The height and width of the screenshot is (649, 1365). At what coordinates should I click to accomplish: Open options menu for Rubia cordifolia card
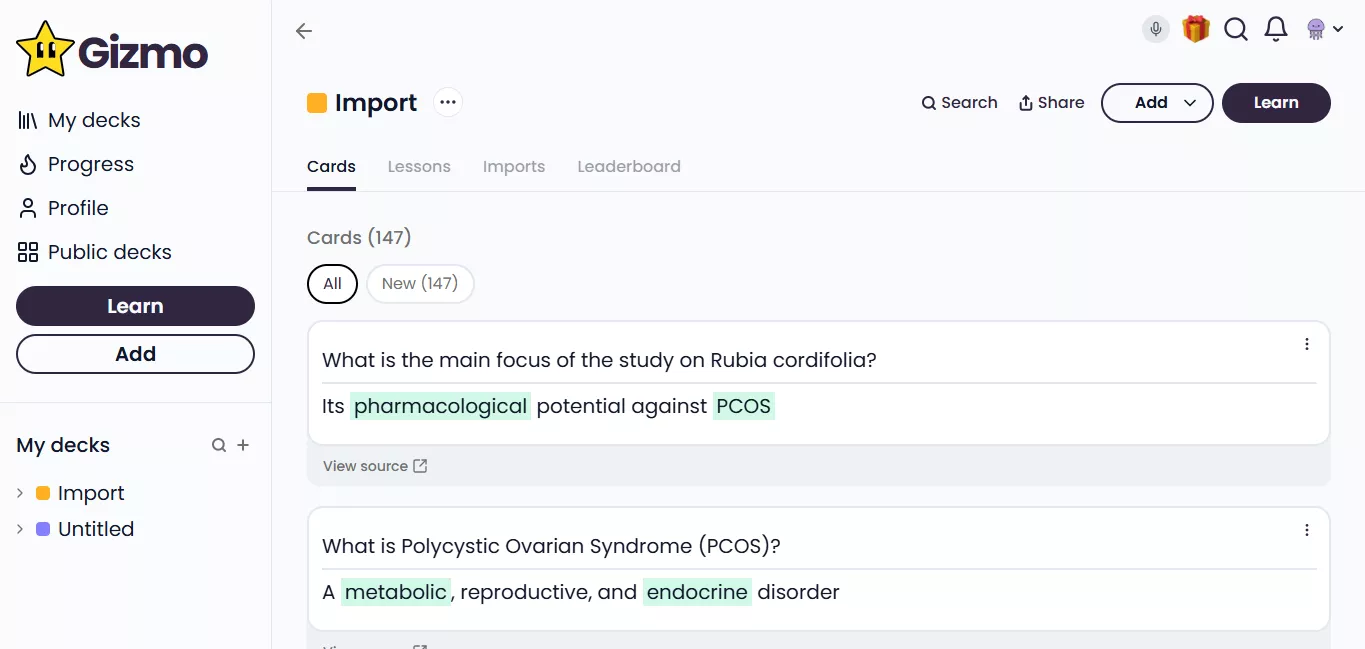(1307, 344)
